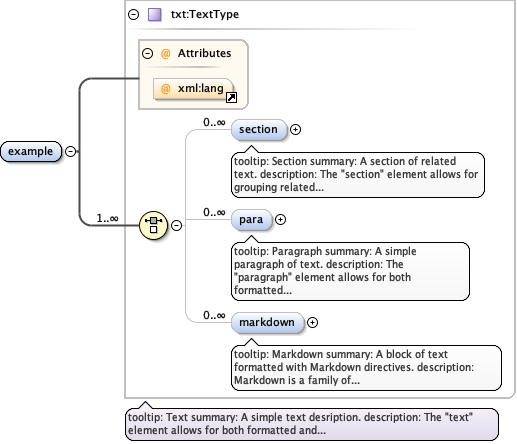Expand the markdown element
Image resolution: width=517 pixels, height=444 pixels.
coord(312,322)
